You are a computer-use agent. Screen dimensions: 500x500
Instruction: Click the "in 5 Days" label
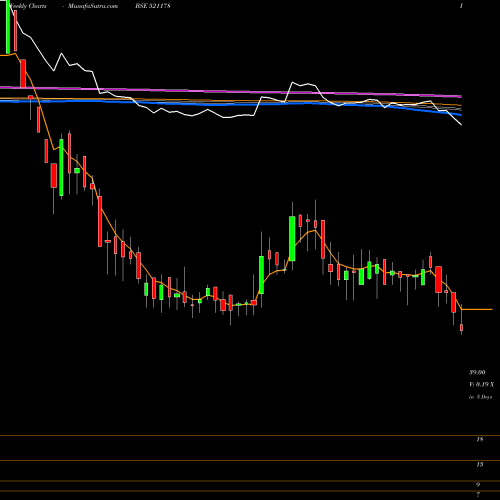pos(480,397)
